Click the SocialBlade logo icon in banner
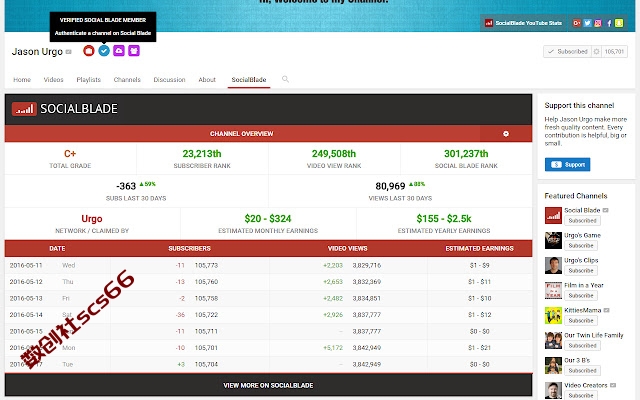 pyautogui.click(x=489, y=23)
